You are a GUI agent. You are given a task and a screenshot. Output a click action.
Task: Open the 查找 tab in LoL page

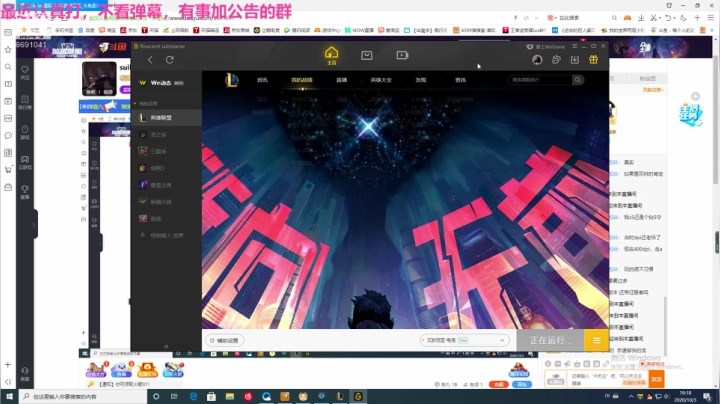(460, 80)
